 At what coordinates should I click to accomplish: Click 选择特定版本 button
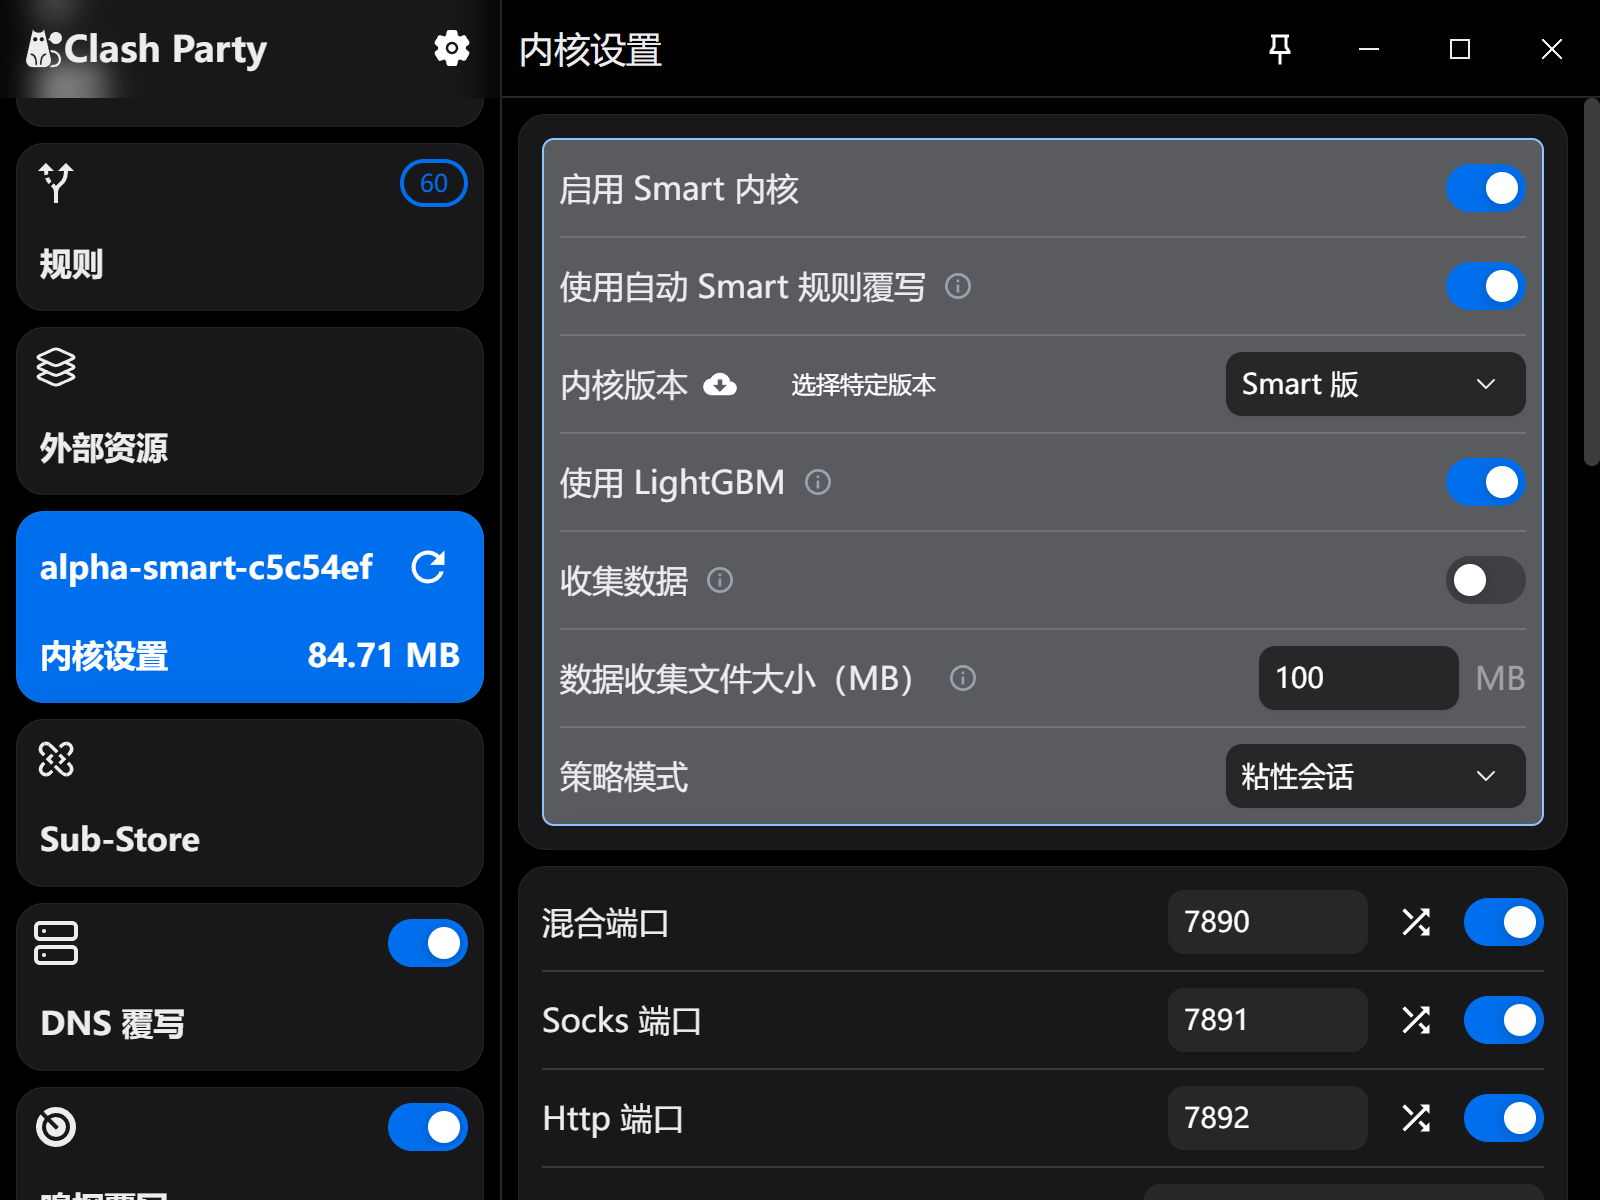(864, 385)
